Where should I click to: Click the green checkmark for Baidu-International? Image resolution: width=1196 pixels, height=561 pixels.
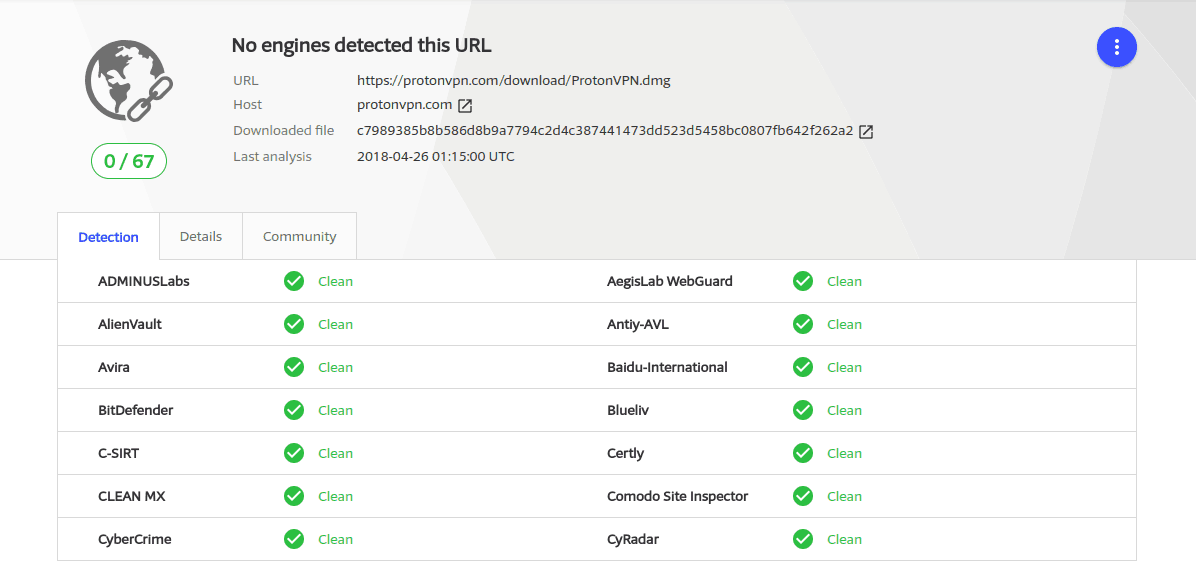click(802, 367)
